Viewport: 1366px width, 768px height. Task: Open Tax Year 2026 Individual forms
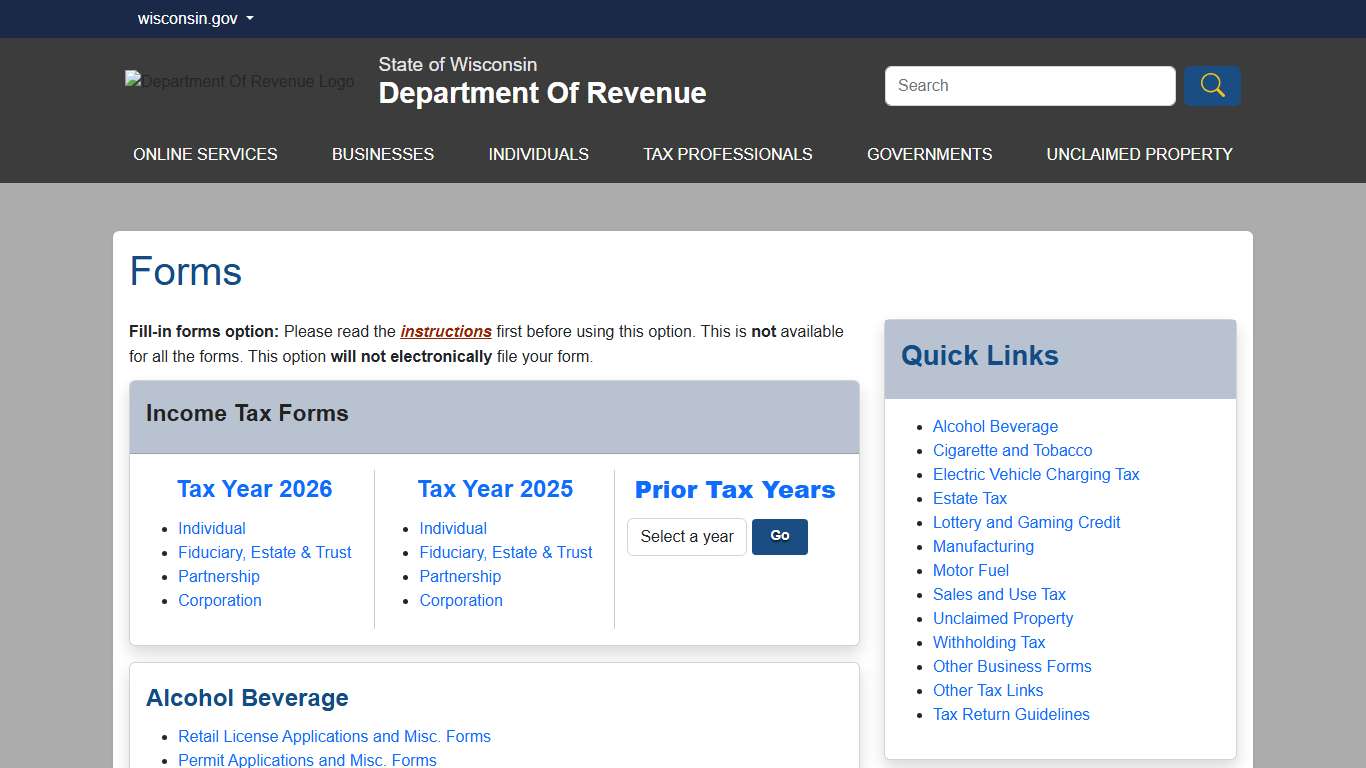[212, 529]
